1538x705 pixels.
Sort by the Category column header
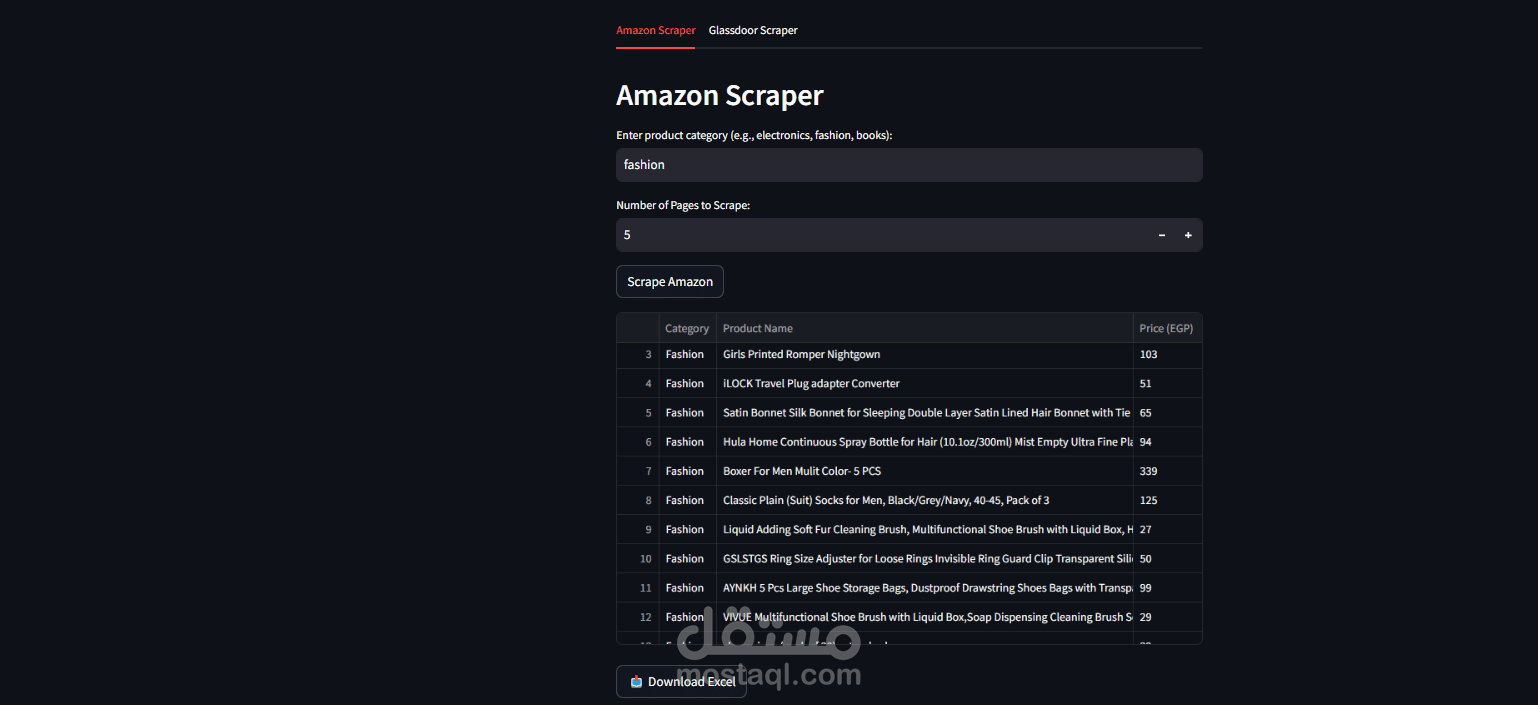[687, 328]
